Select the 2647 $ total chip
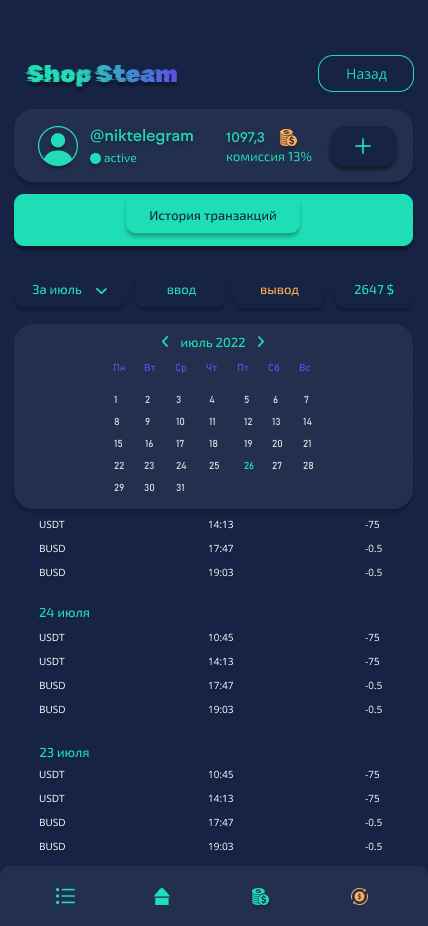This screenshot has height=926, width=428. 374,291
